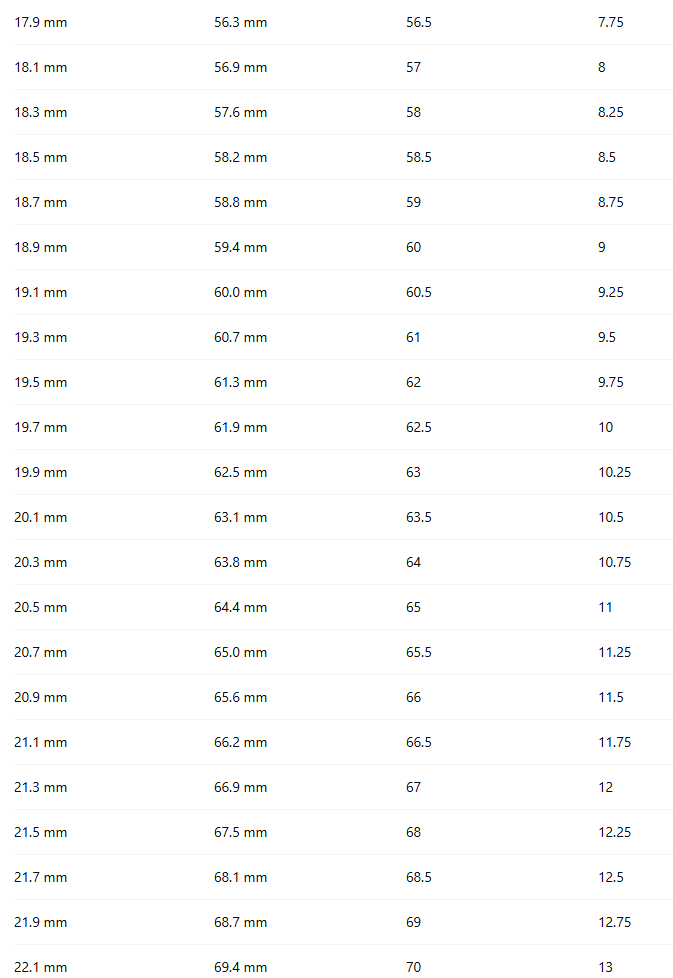Select the 22.1 mm diameter cell
Viewport: 673px width, 978px height.
click(41, 967)
